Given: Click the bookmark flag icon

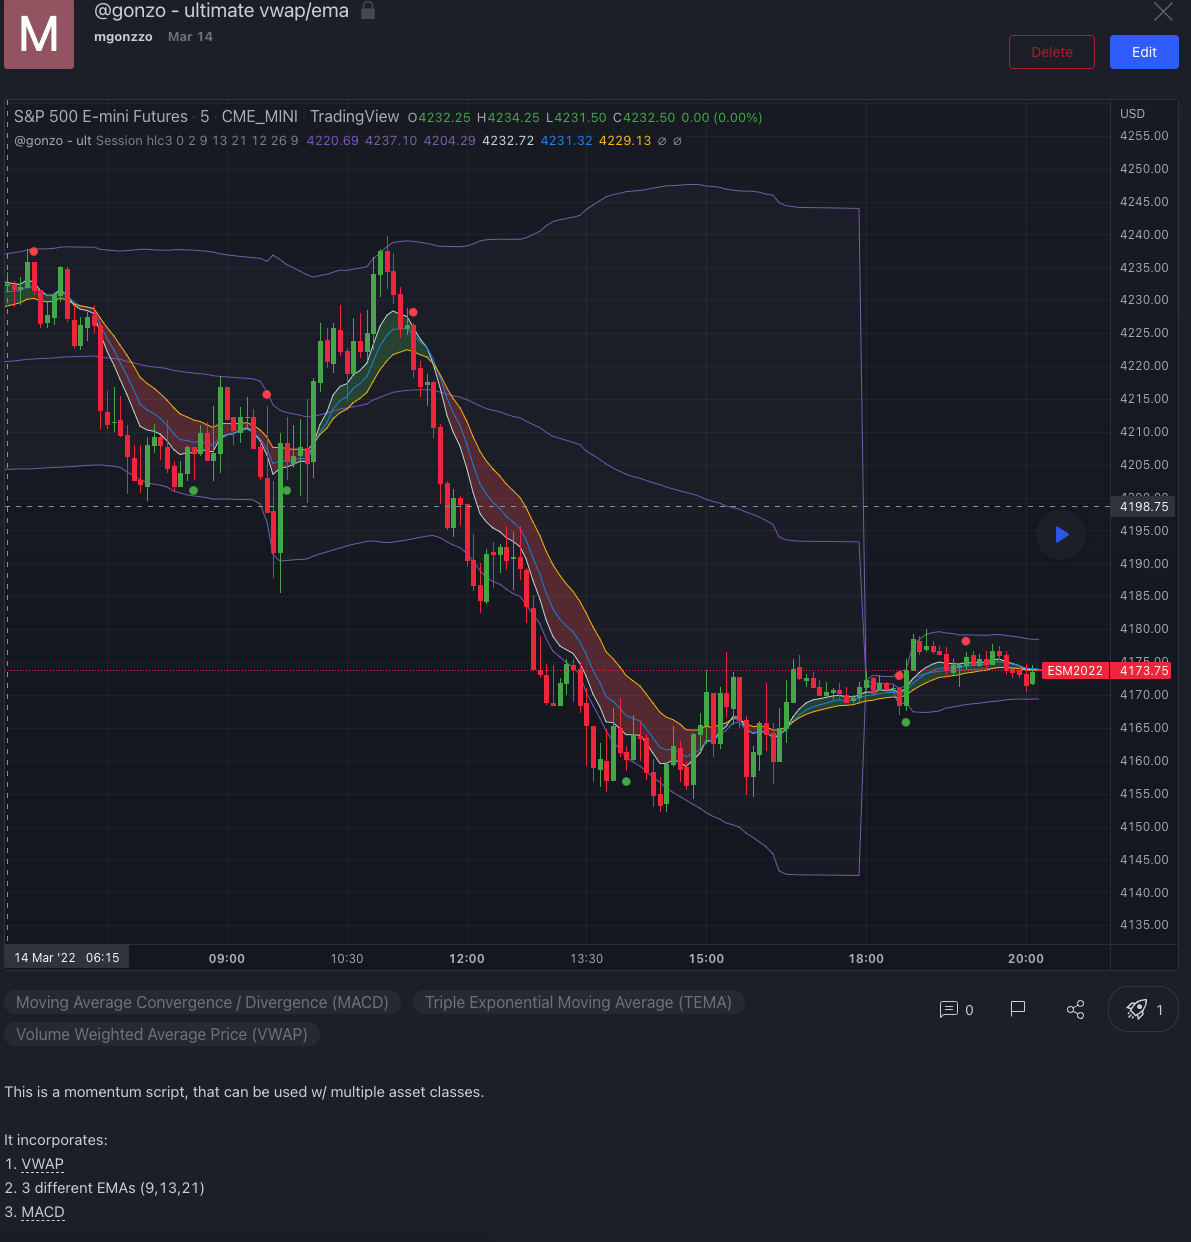Looking at the screenshot, I should pos(1018,1009).
